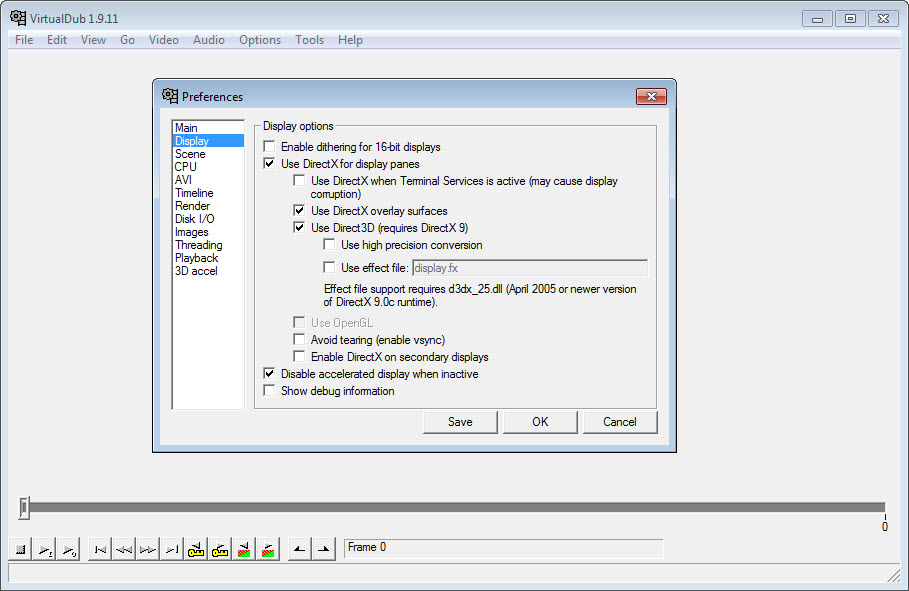Open the View menu
The height and width of the screenshot is (591, 909).
click(93, 39)
